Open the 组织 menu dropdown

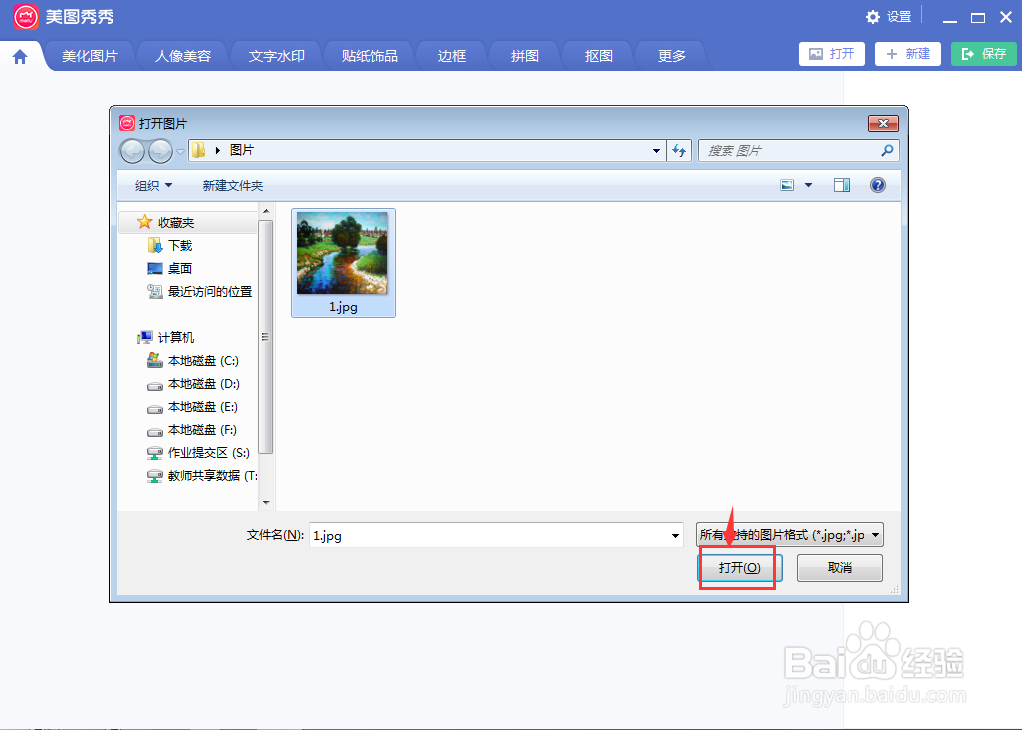click(x=154, y=186)
